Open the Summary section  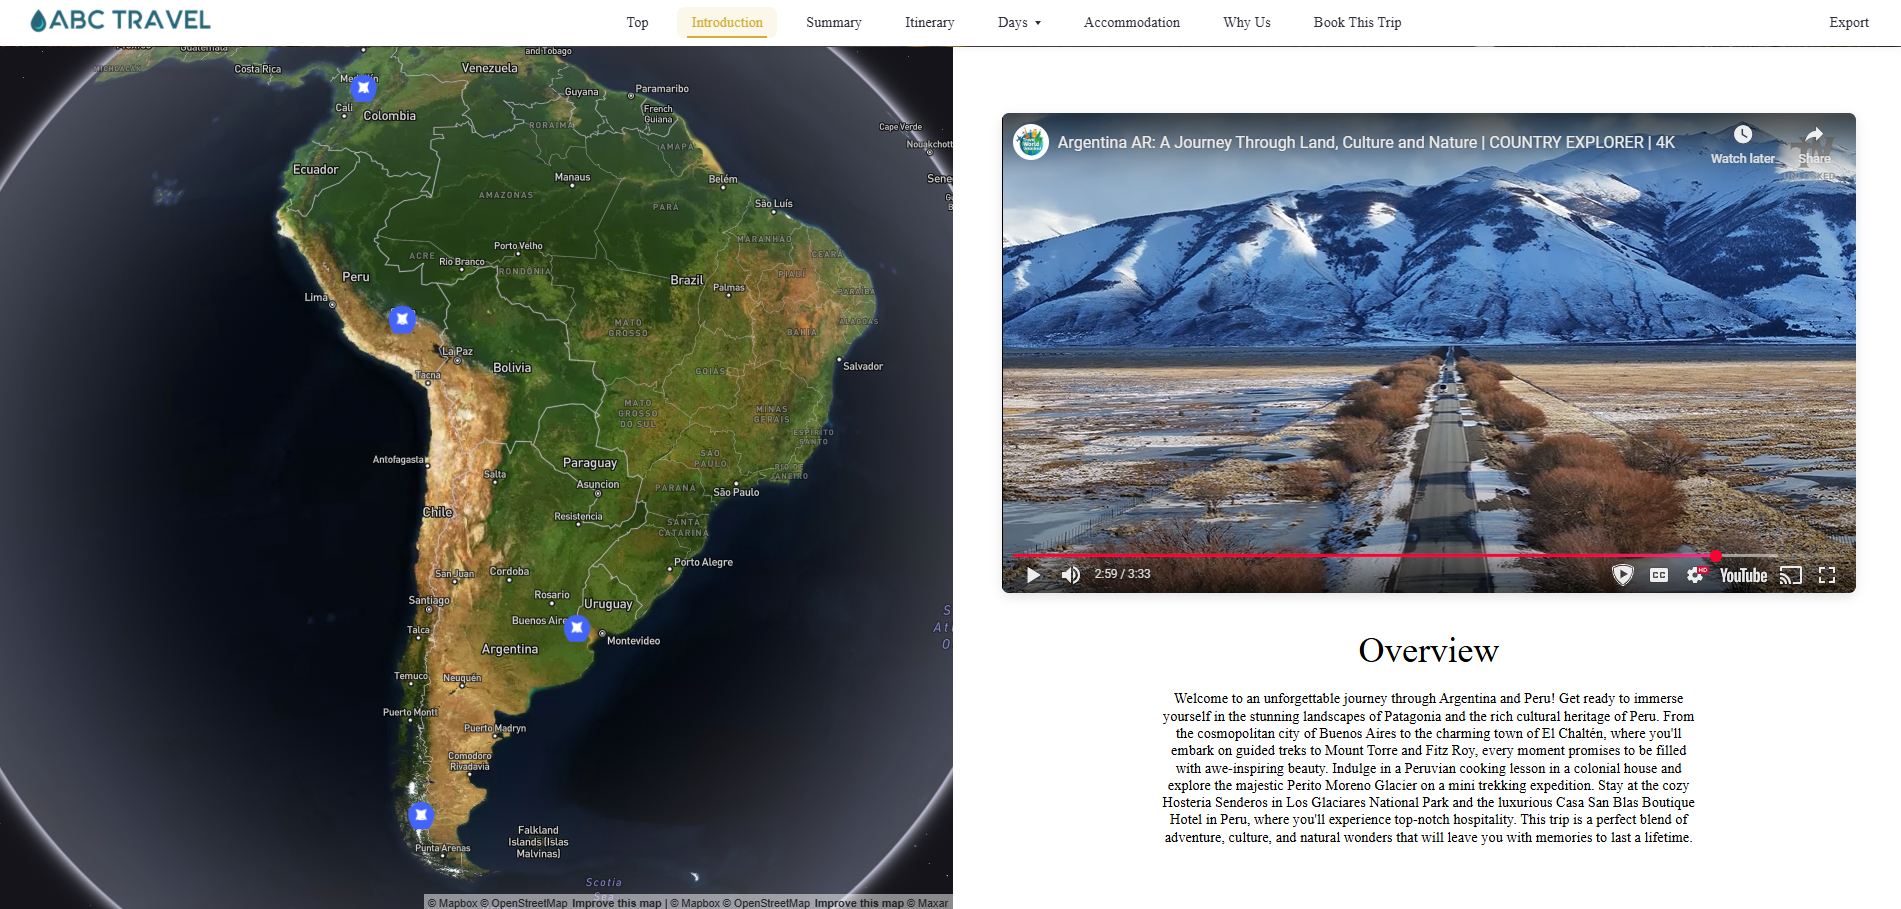[x=834, y=22]
